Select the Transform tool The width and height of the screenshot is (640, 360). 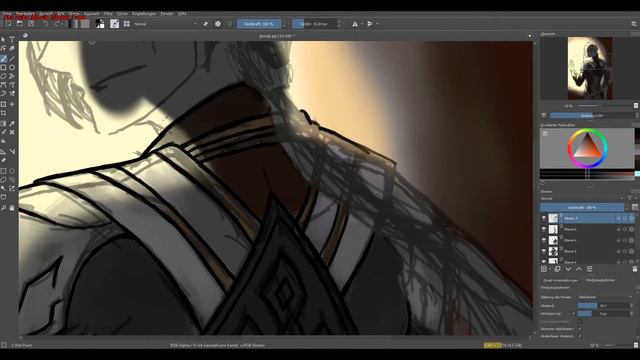click(3, 104)
